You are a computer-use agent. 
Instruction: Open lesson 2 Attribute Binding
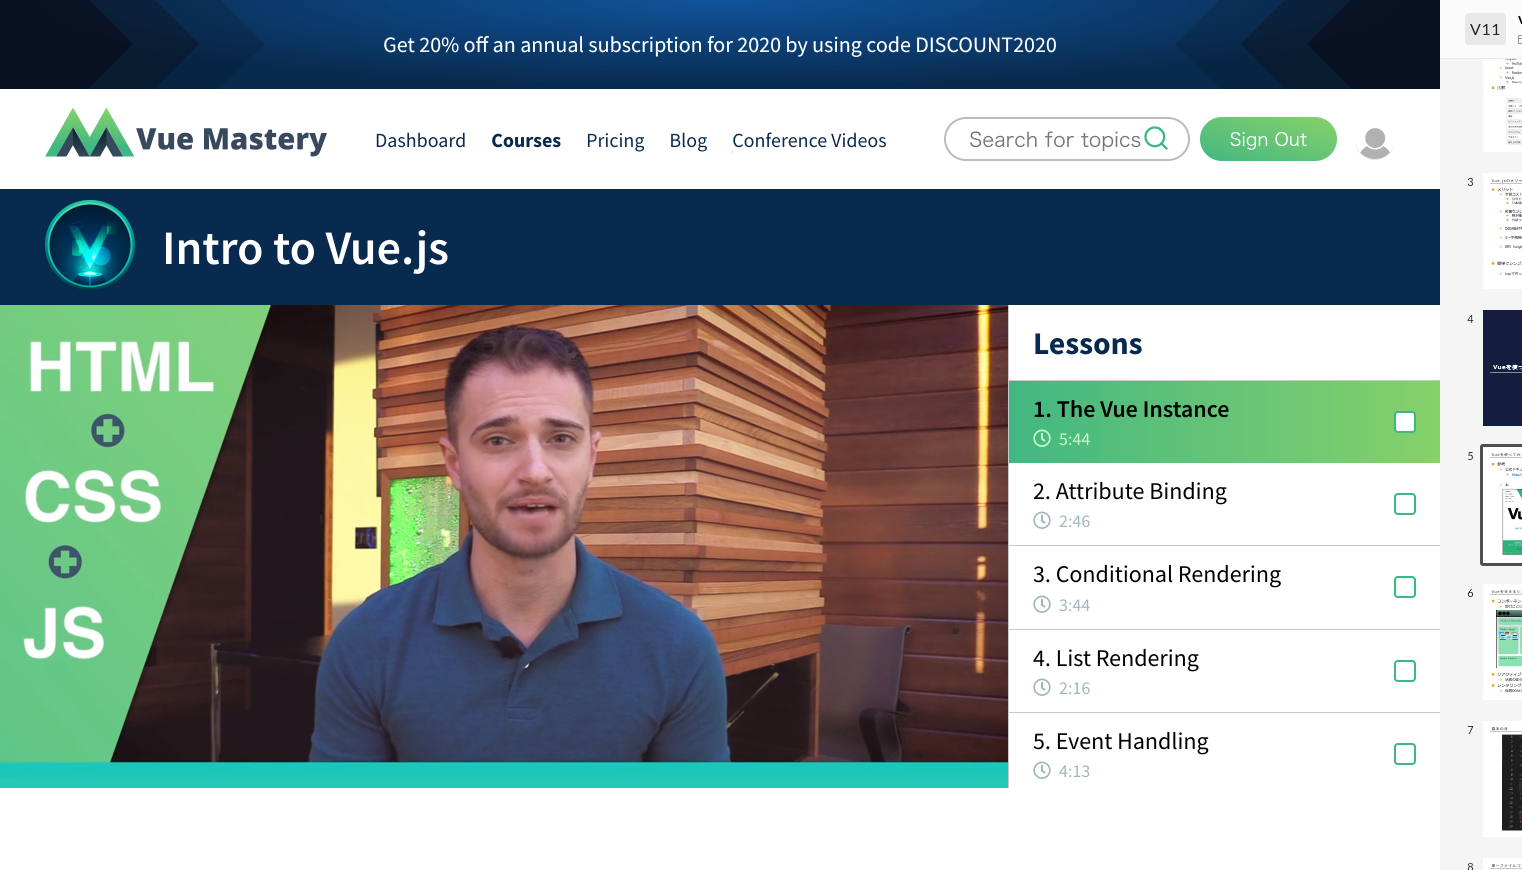(x=1224, y=504)
